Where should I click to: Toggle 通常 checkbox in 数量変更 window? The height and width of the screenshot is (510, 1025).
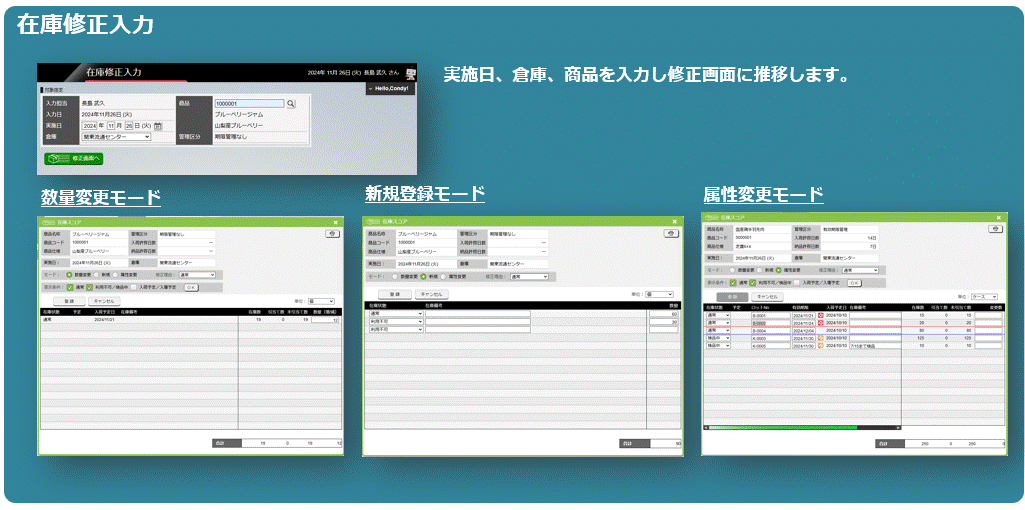click(x=69, y=287)
